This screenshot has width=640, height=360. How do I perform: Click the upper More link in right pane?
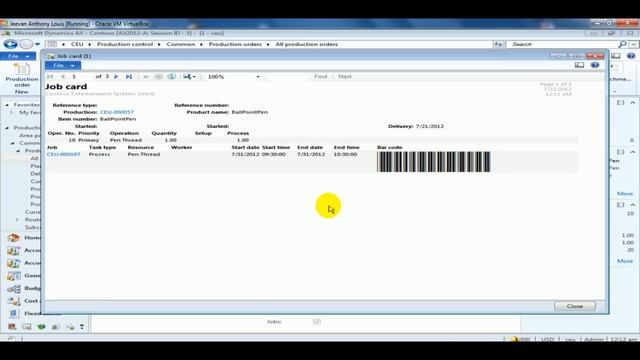(x=625, y=193)
